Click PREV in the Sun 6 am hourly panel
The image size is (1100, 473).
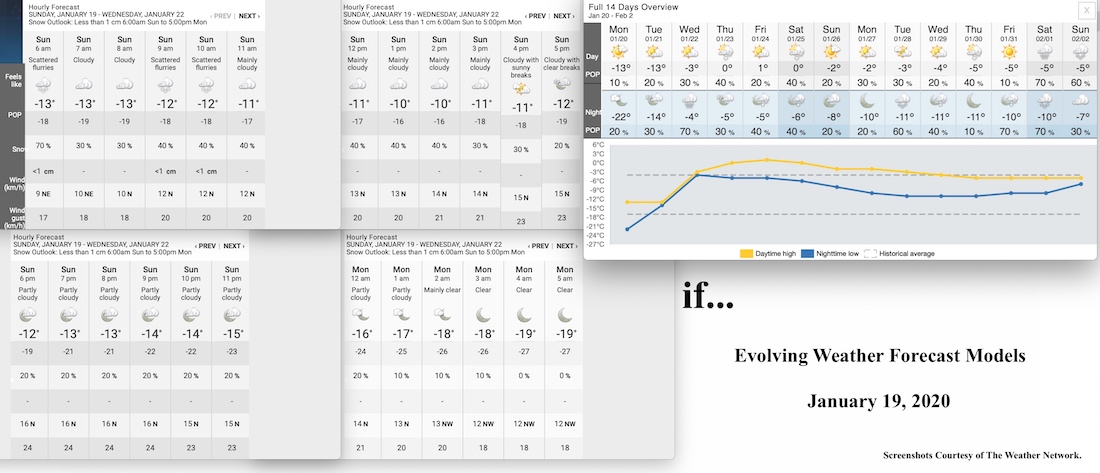coord(221,15)
